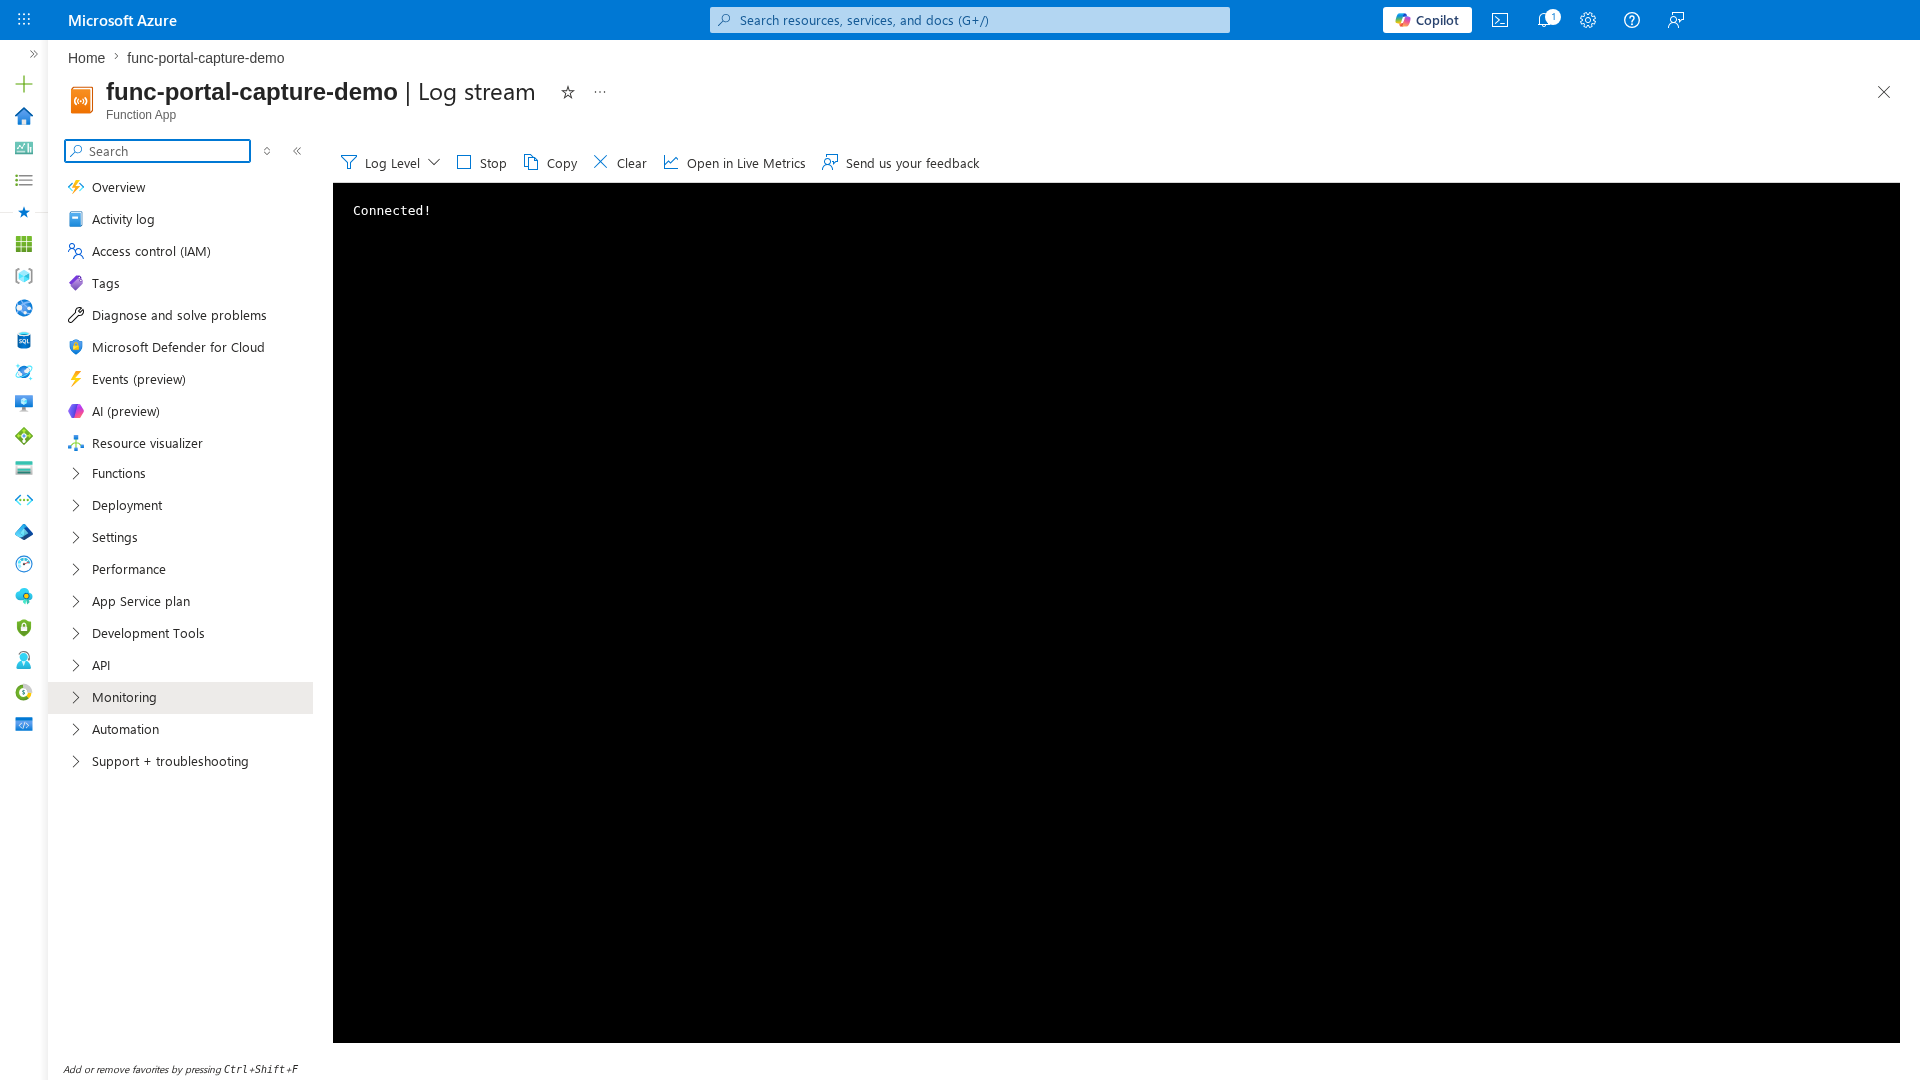1920x1080 pixels.
Task: Open the Tags menu item
Action: tap(180, 283)
